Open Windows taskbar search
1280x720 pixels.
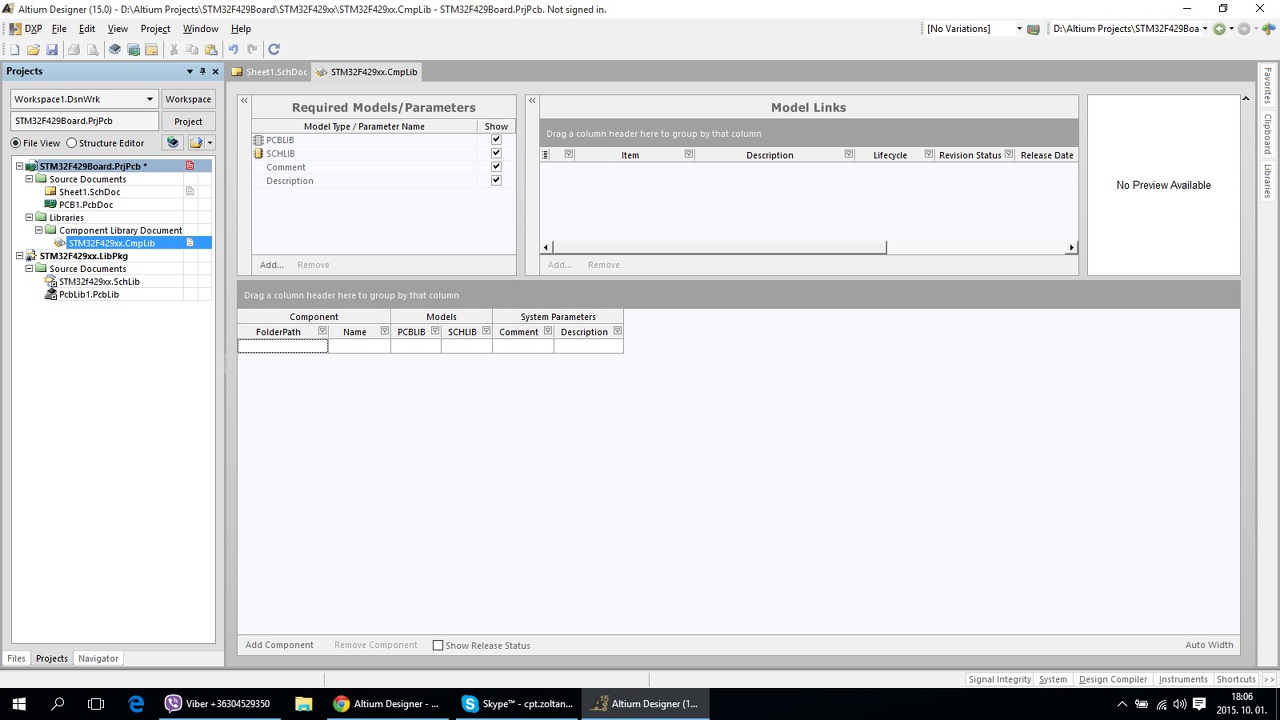click(58, 704)
